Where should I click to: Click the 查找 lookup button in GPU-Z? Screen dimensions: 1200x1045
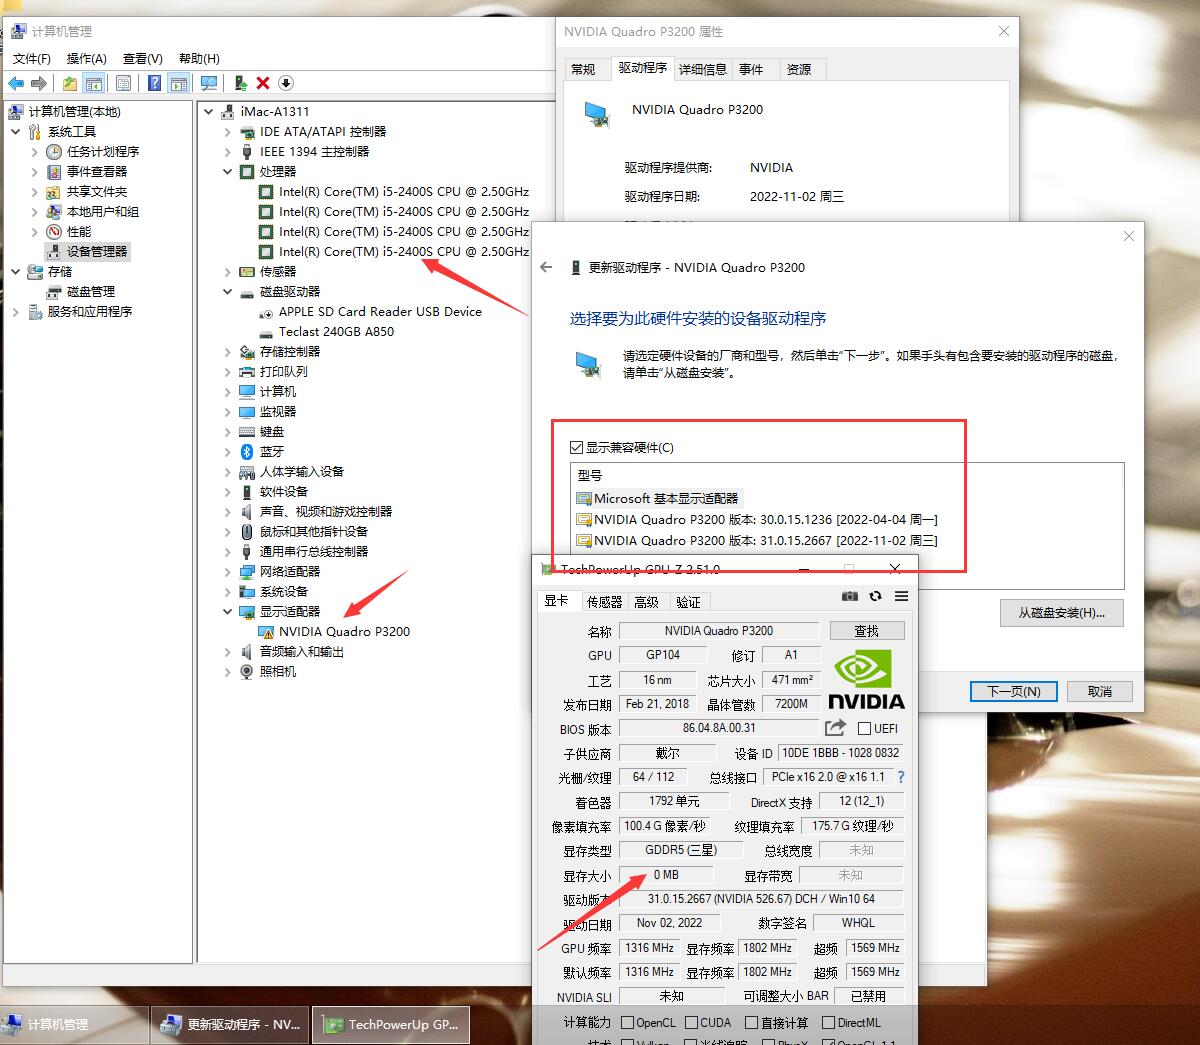pyautogui.click(x=867, y=631)
